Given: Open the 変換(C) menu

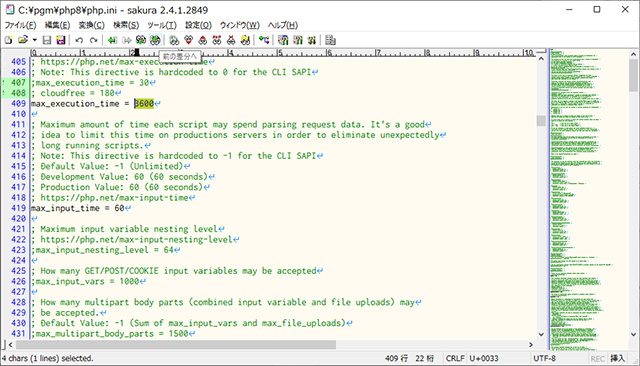Looking at the screenshot, I should click(91, 25).
